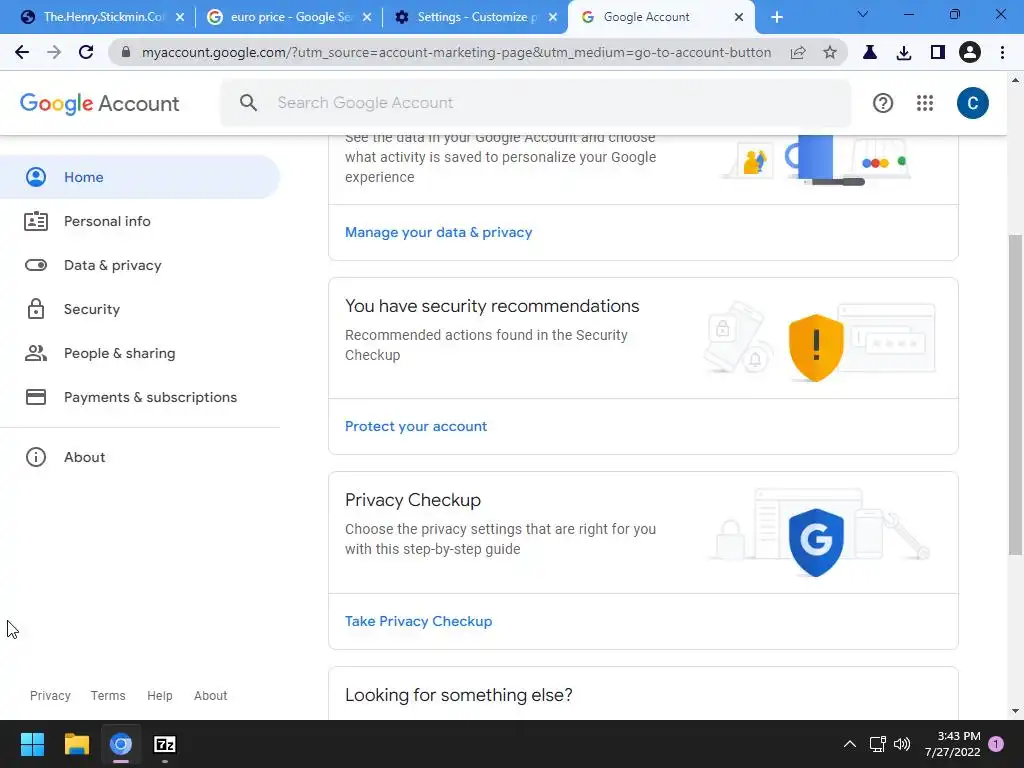
Task: Focus the Search Google Account field
Action: [536, 103]
